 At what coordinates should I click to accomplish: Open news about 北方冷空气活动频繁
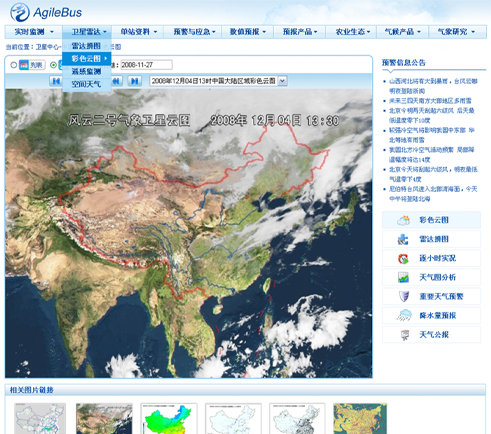click(432, 155)
